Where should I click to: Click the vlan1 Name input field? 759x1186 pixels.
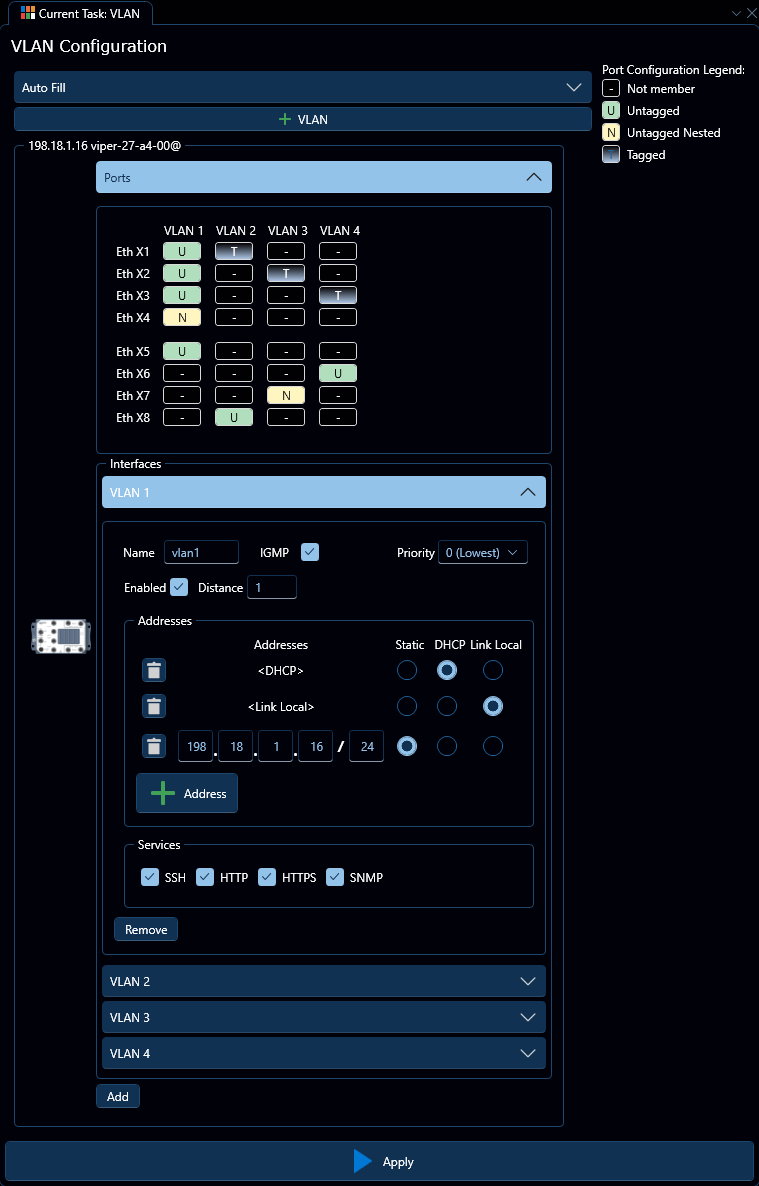(201, 553)
